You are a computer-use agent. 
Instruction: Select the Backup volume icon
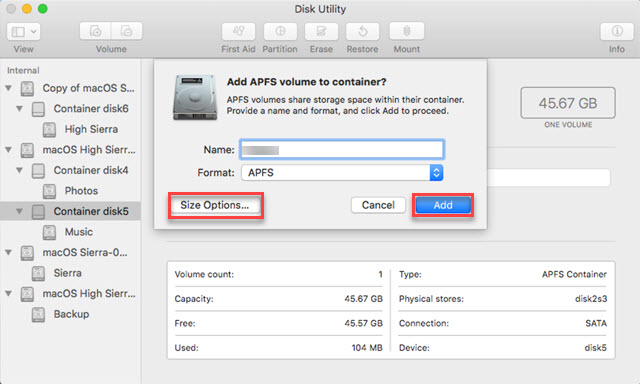(x=38, y=314)
